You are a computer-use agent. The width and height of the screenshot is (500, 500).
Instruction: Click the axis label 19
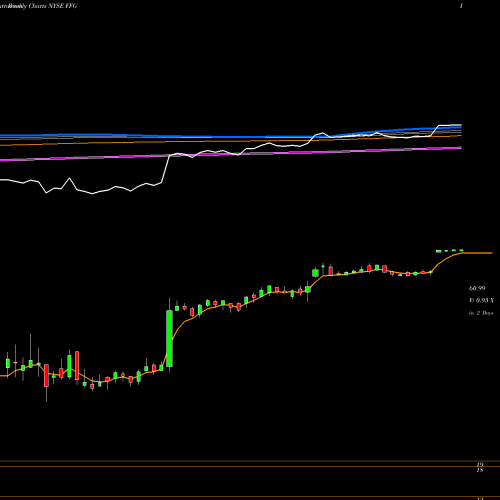pyautogui.click(x=480, y=464)
